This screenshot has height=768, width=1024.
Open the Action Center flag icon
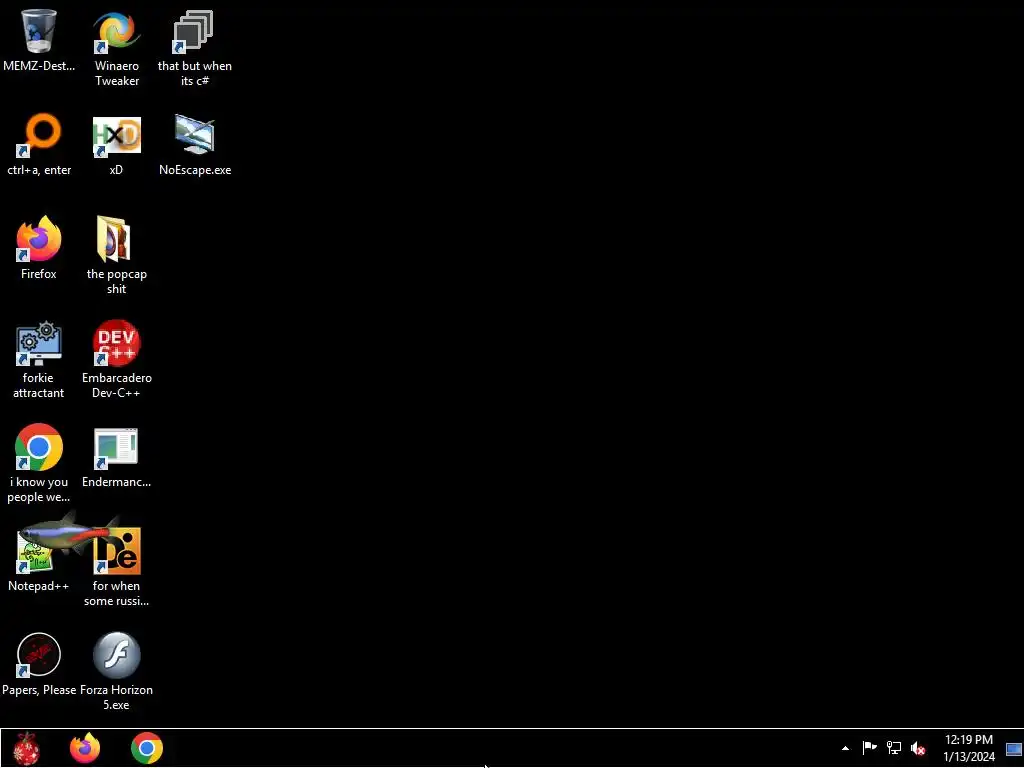pos(869,748)
